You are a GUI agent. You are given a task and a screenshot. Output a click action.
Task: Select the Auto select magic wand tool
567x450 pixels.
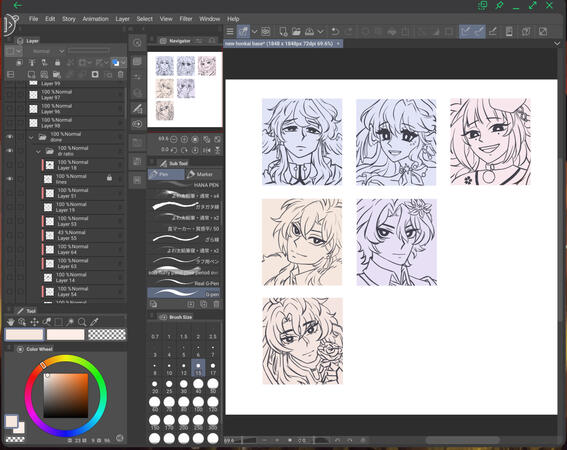click(x=70, y=322)
